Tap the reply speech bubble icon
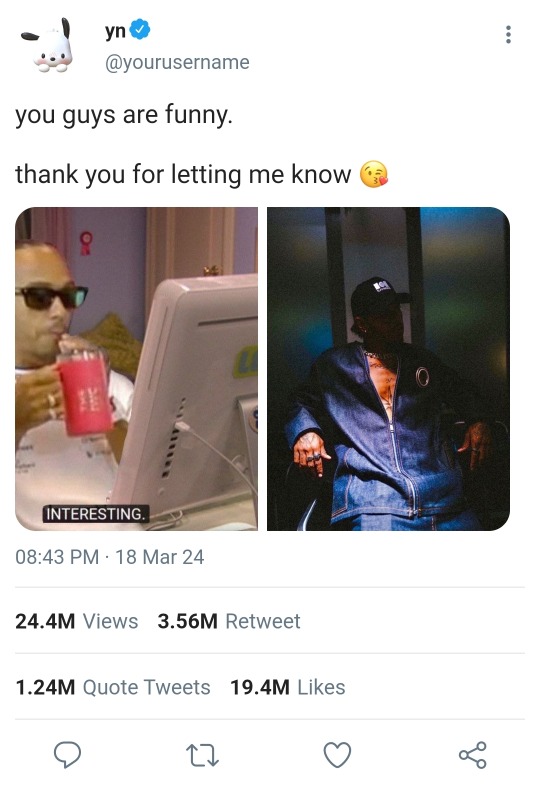 67,755
